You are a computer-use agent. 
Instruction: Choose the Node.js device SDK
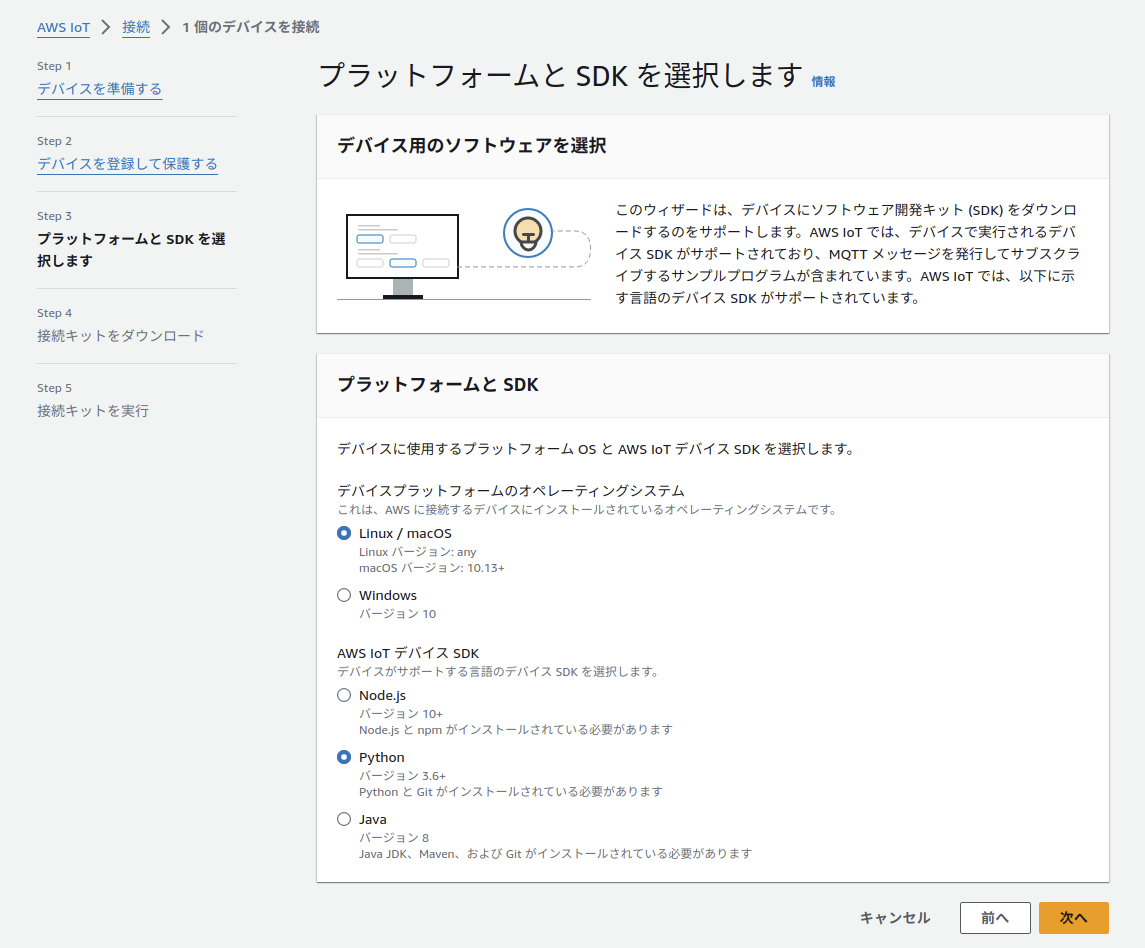pyautogui.click(x=344, y=695)
